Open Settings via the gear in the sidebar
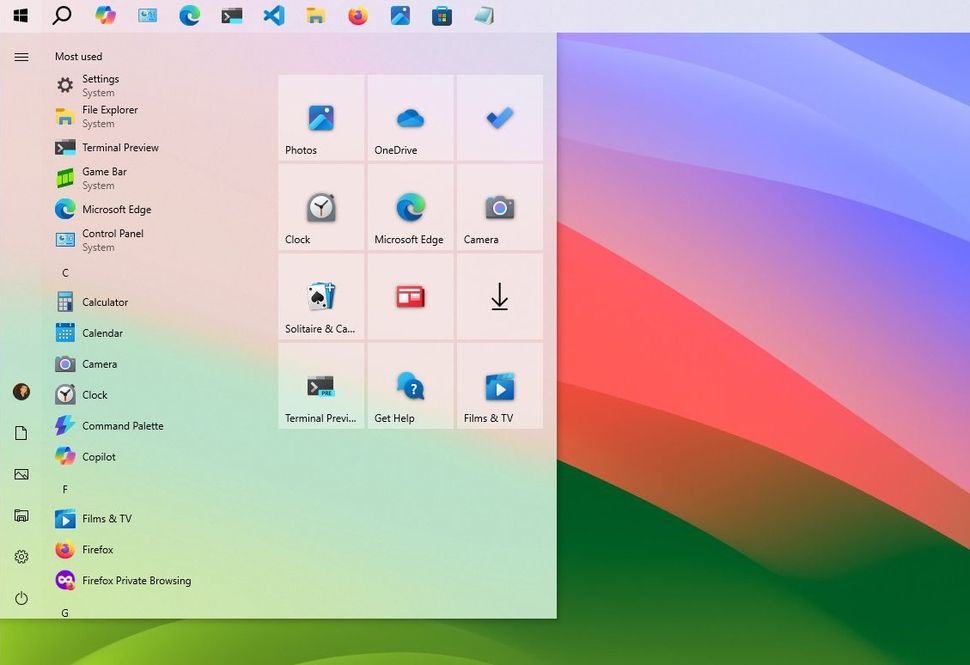This screenshot has width=970, height=665. 21,556
